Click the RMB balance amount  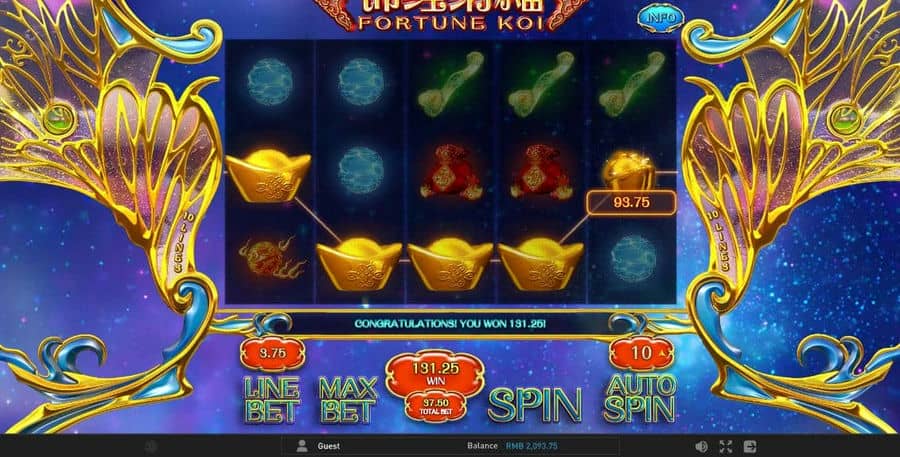[x=532, y=446]
